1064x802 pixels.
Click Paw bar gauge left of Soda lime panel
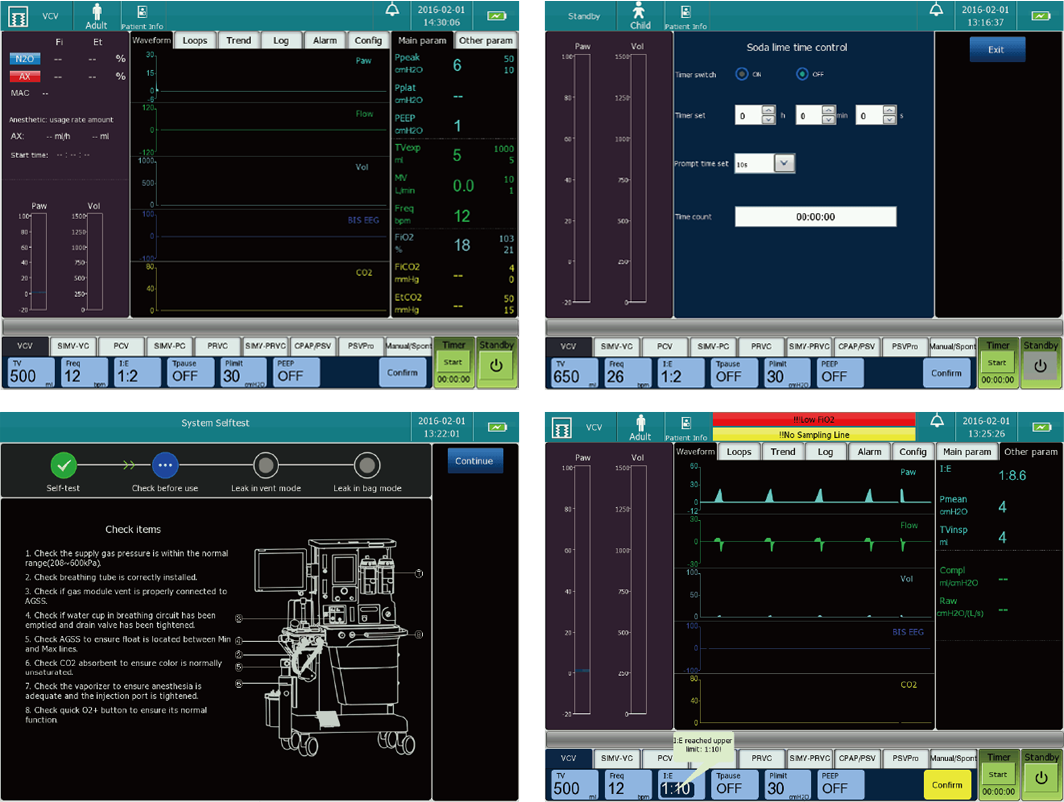pos(580,178)
